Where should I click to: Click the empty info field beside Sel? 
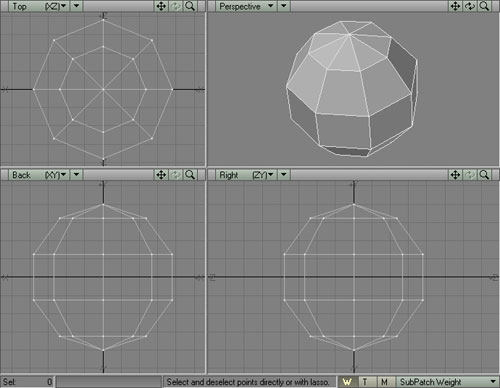(108, 382)
